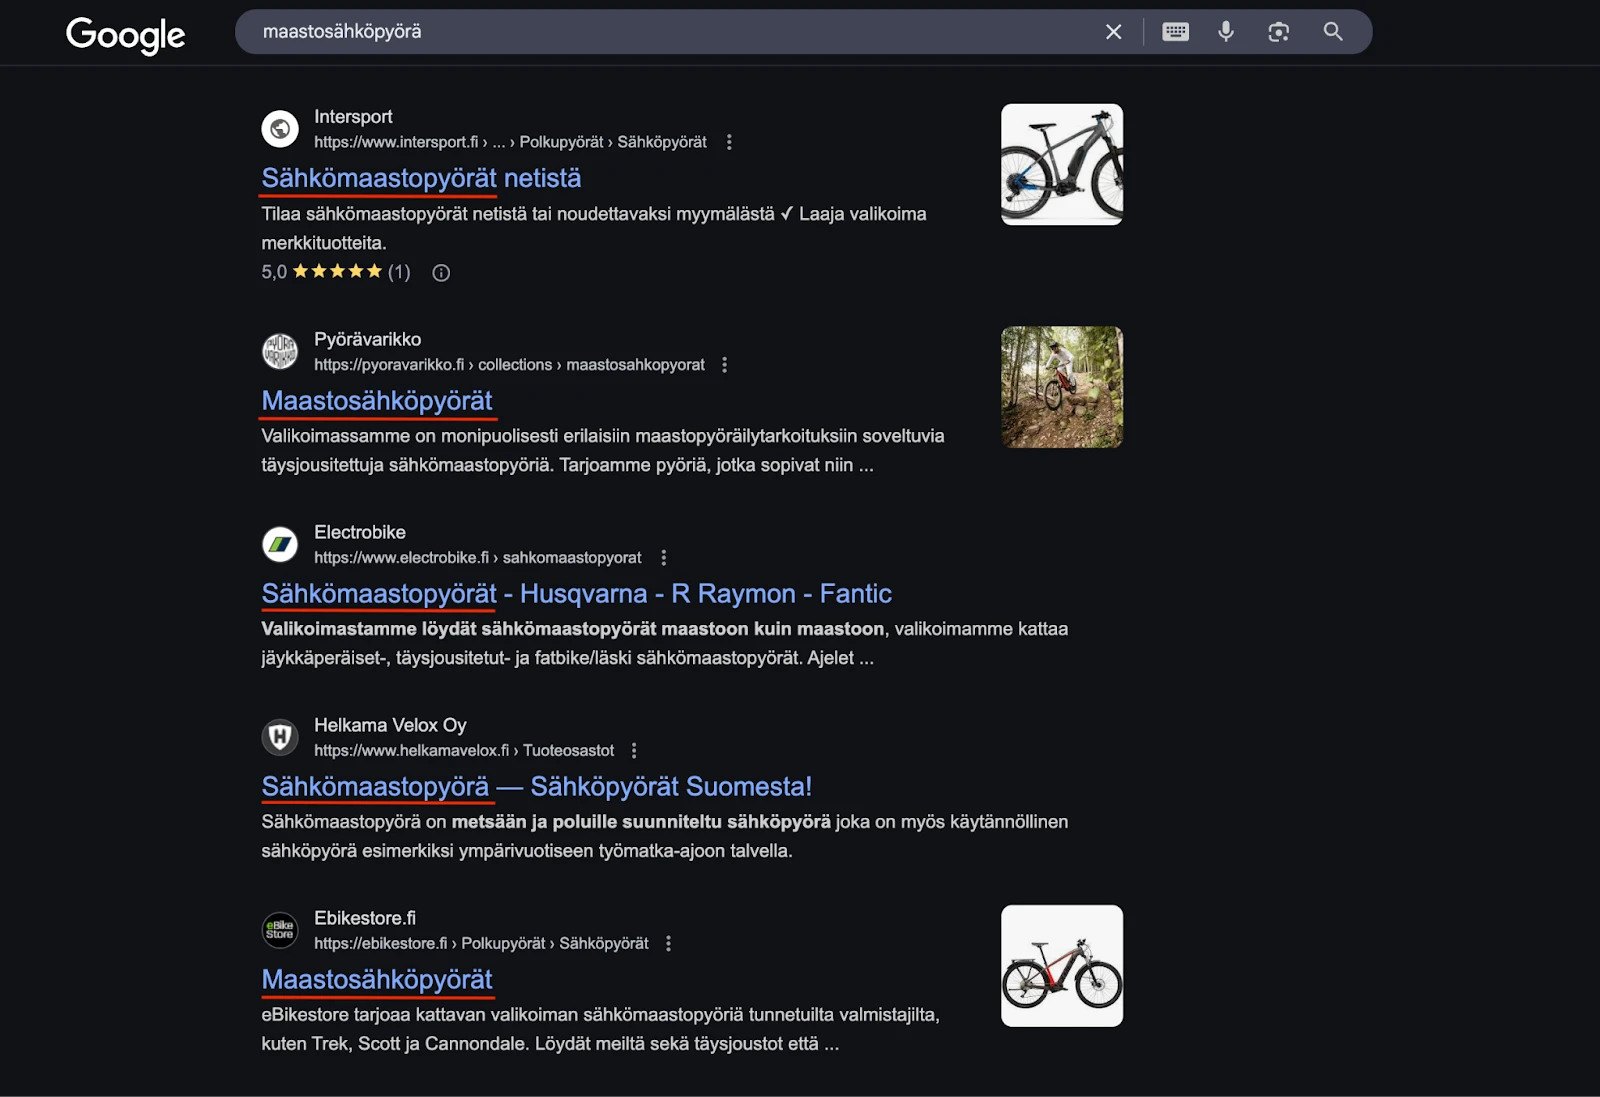The width and height of the screenshot is (1600, 1097).
Task: Click the Ebikestore red e-bike thumbnail
Action: [1062, 966]
